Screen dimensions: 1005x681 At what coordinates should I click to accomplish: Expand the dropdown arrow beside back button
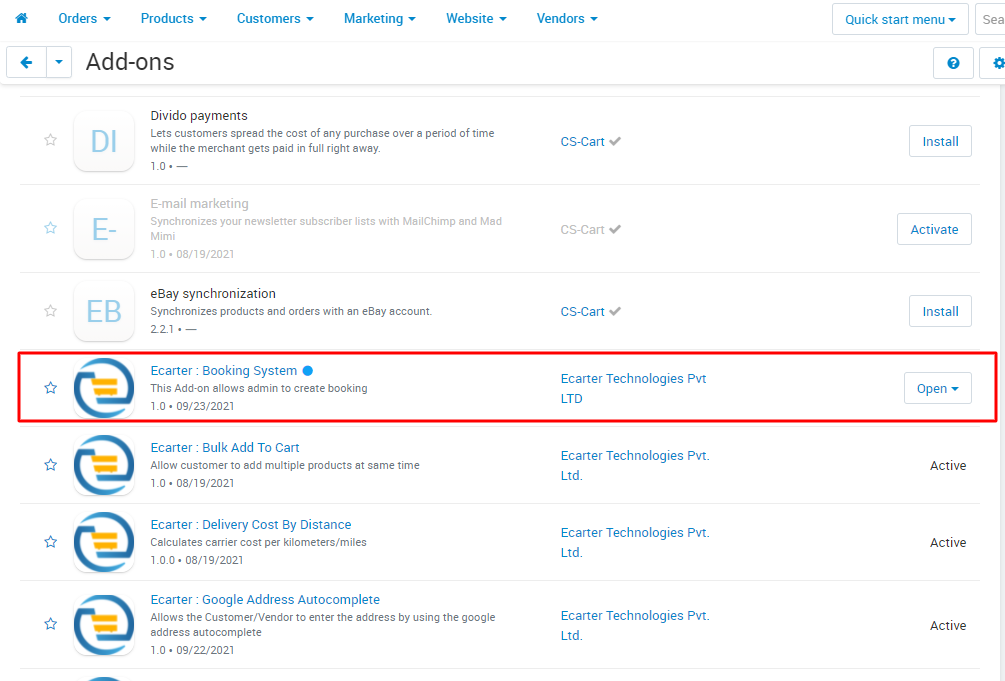coord(59,62)
